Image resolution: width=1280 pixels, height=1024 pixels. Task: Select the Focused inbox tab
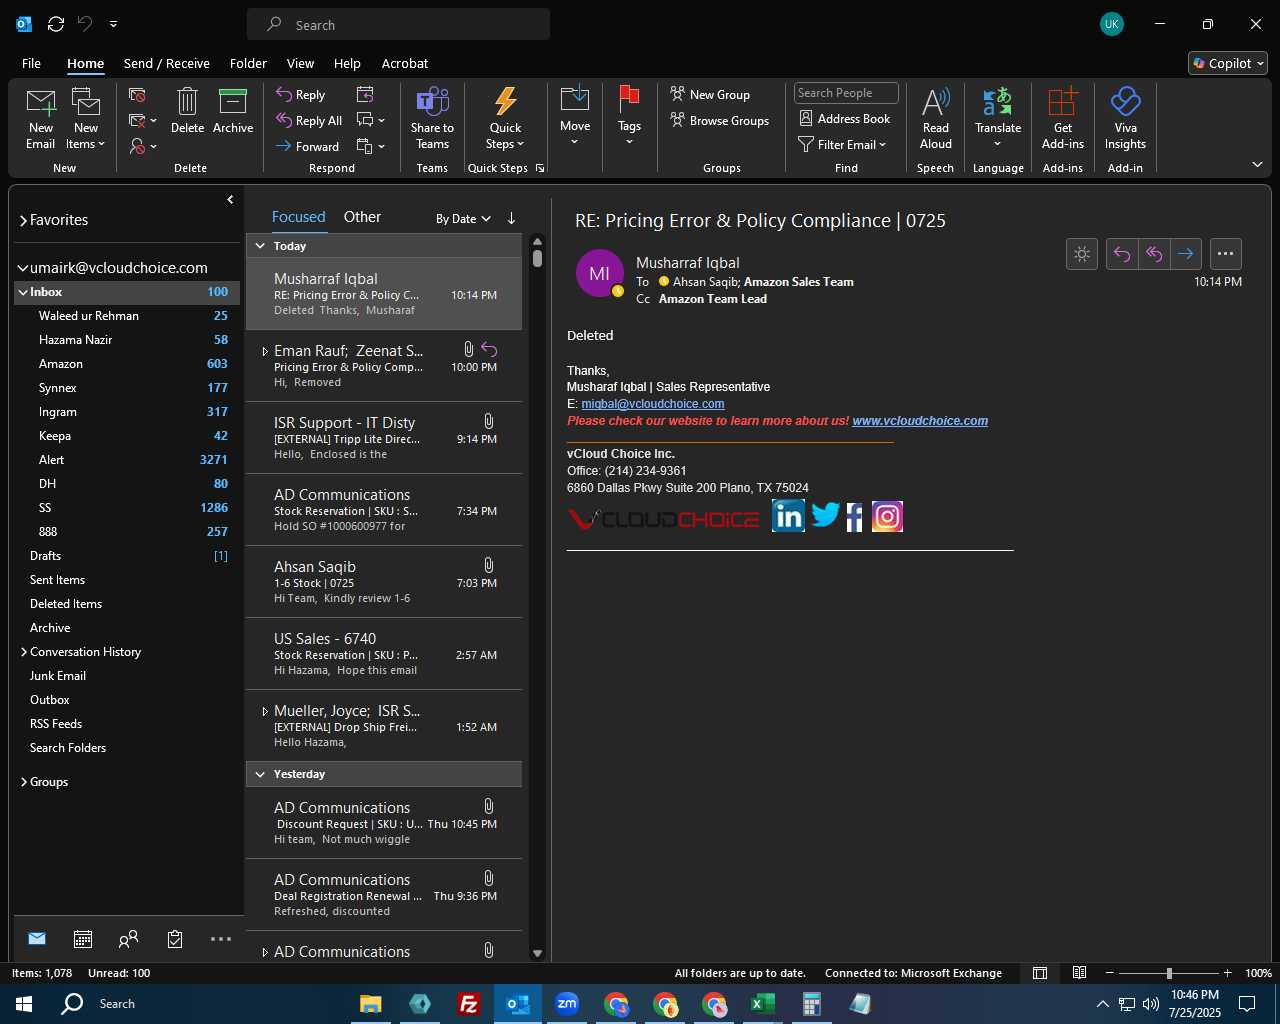(298, 217)
